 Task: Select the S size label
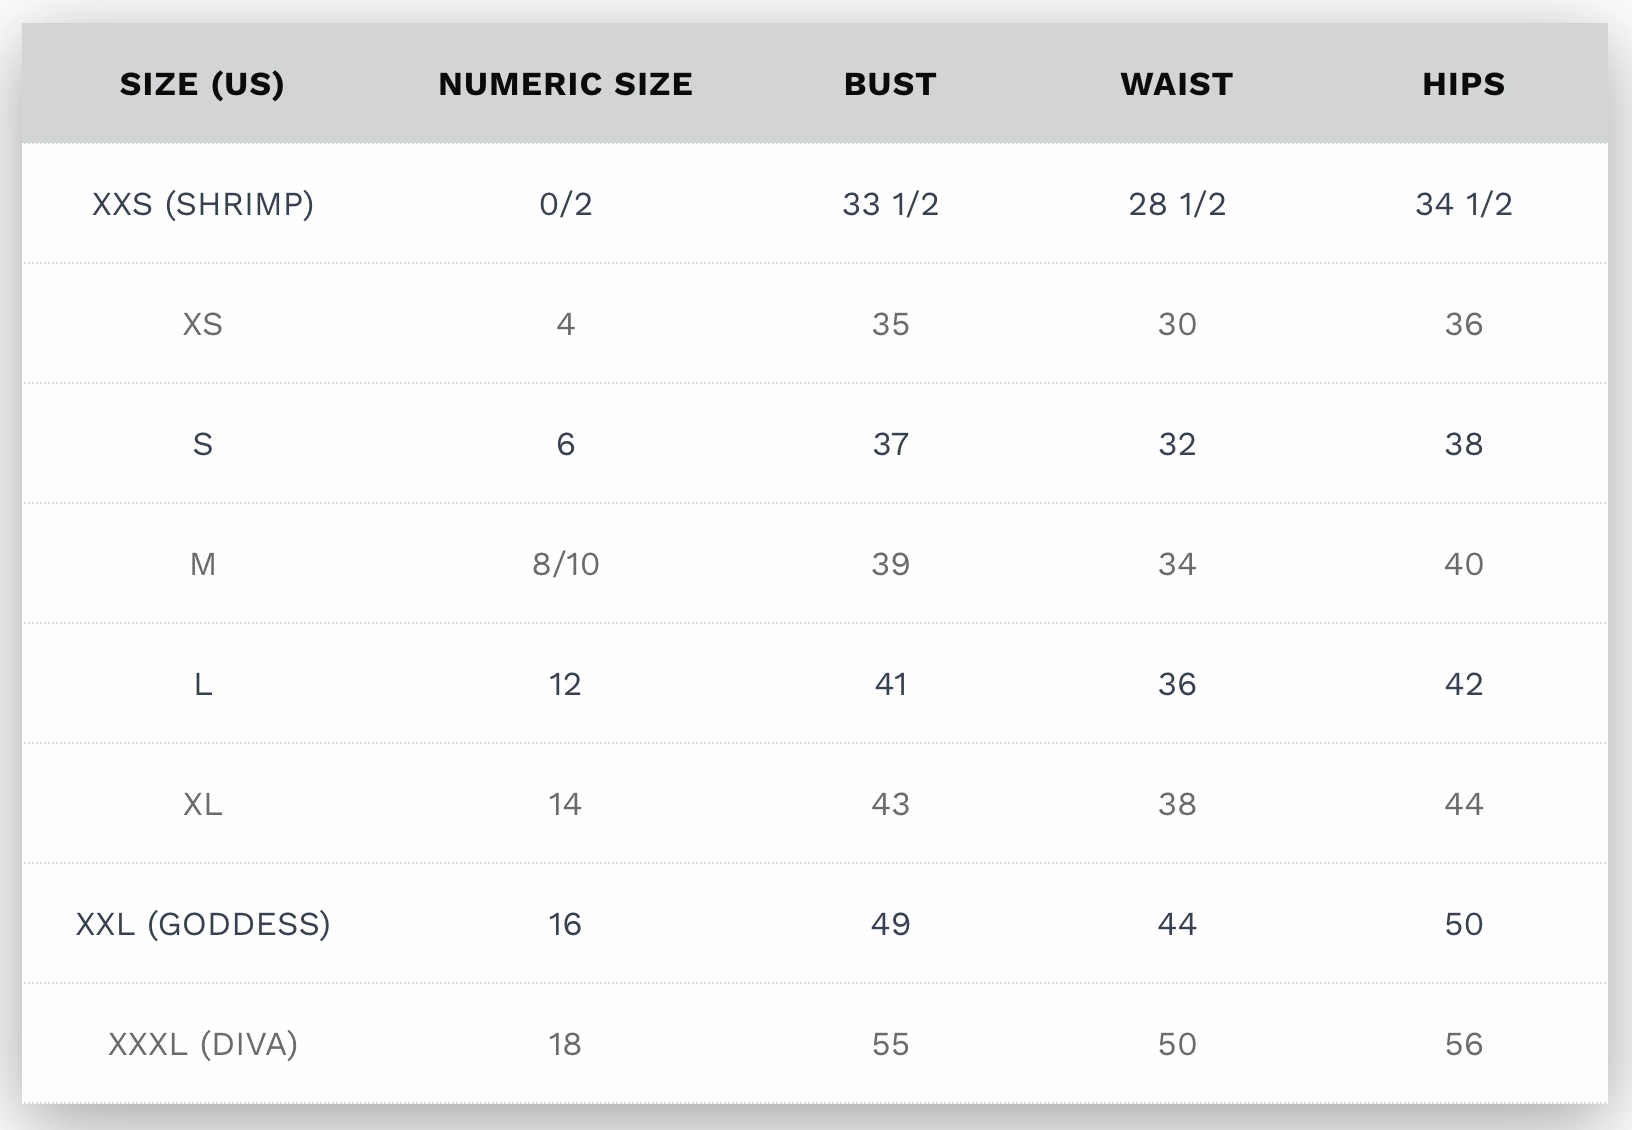click(203, 444)
